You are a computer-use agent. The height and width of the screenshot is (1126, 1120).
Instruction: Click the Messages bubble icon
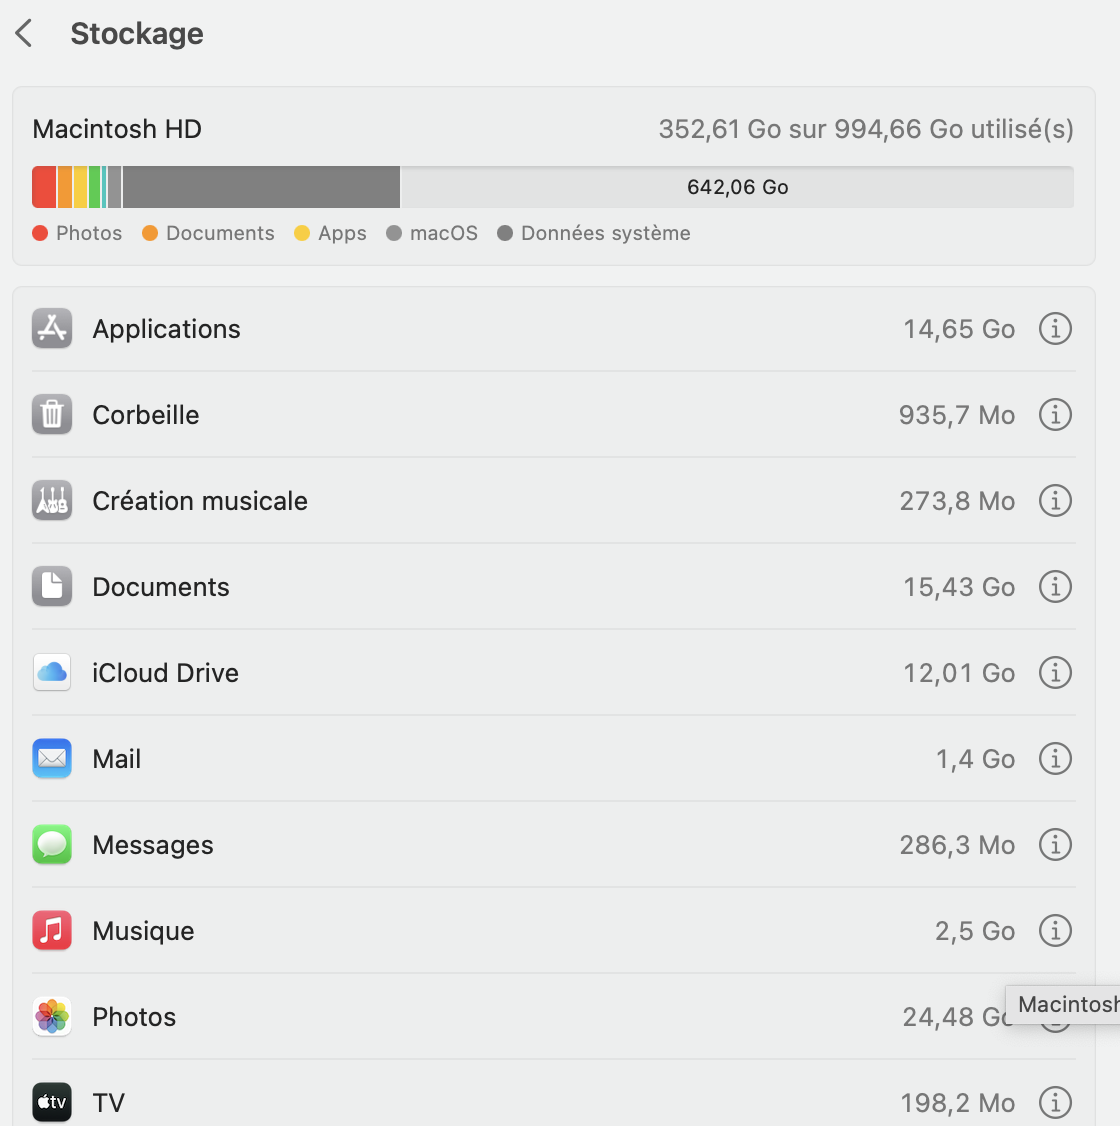(x=52, y=845)
